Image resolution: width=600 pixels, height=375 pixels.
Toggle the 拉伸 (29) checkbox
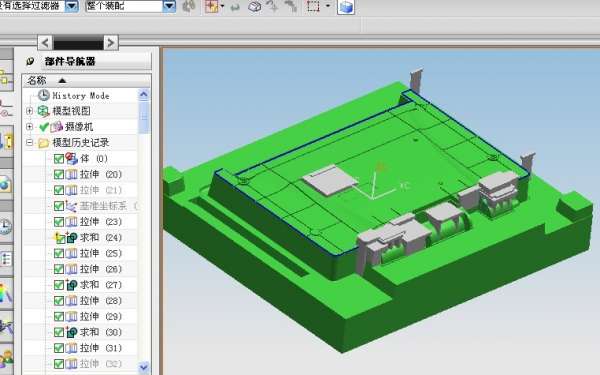click(x=59, y=316)
